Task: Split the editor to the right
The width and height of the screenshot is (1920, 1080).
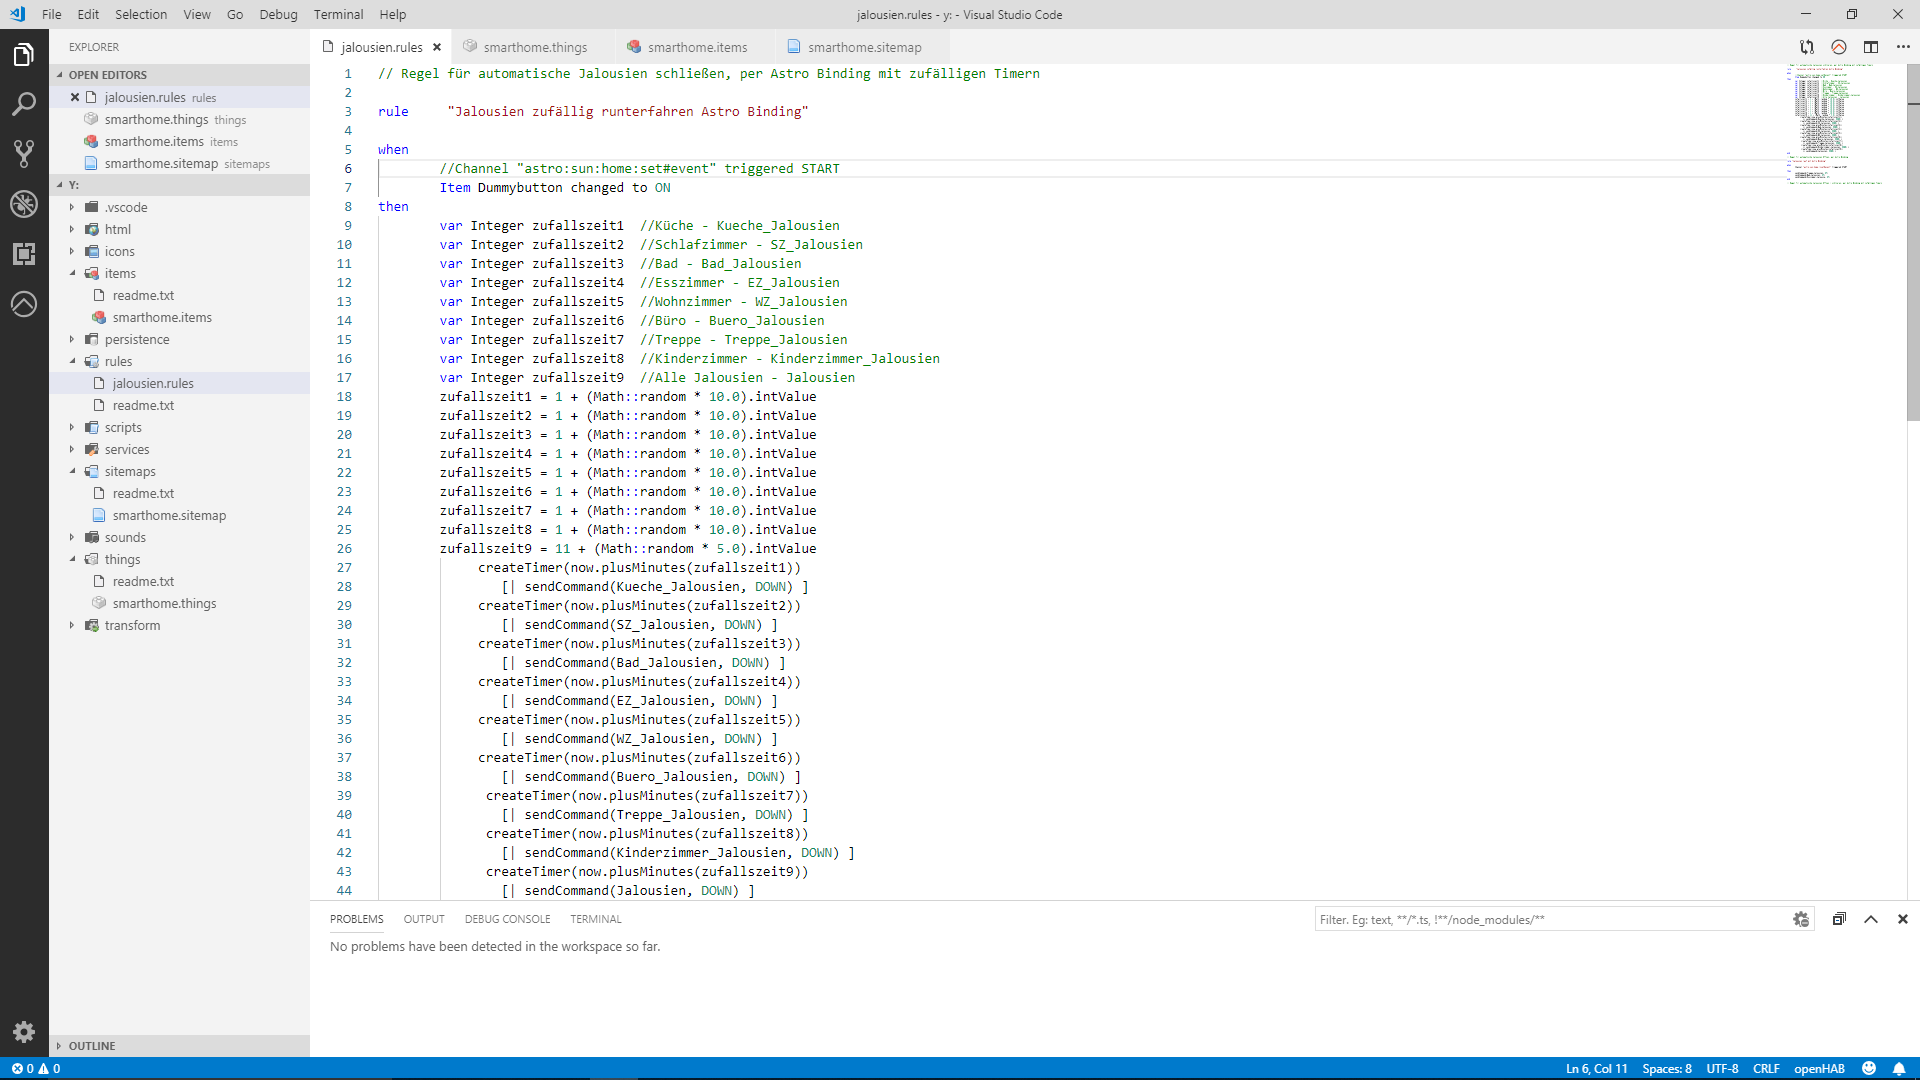Action: tap(1871, 47)
